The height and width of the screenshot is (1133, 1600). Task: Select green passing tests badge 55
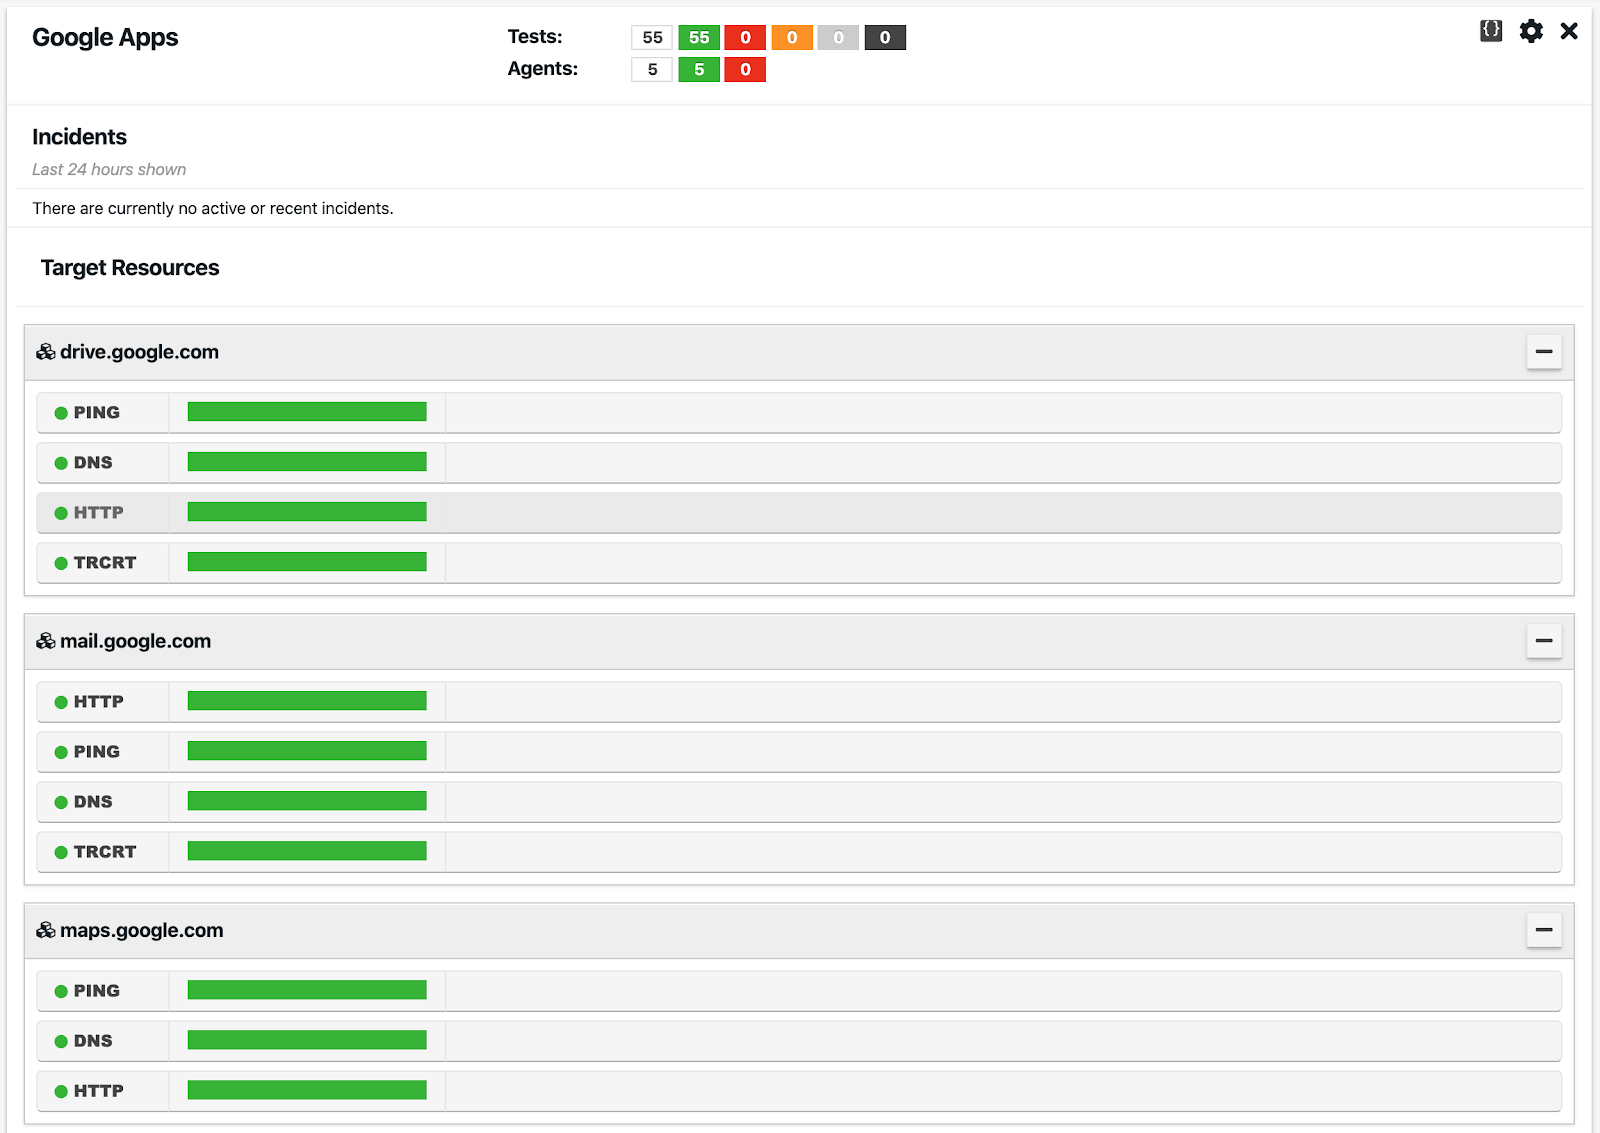699,38
